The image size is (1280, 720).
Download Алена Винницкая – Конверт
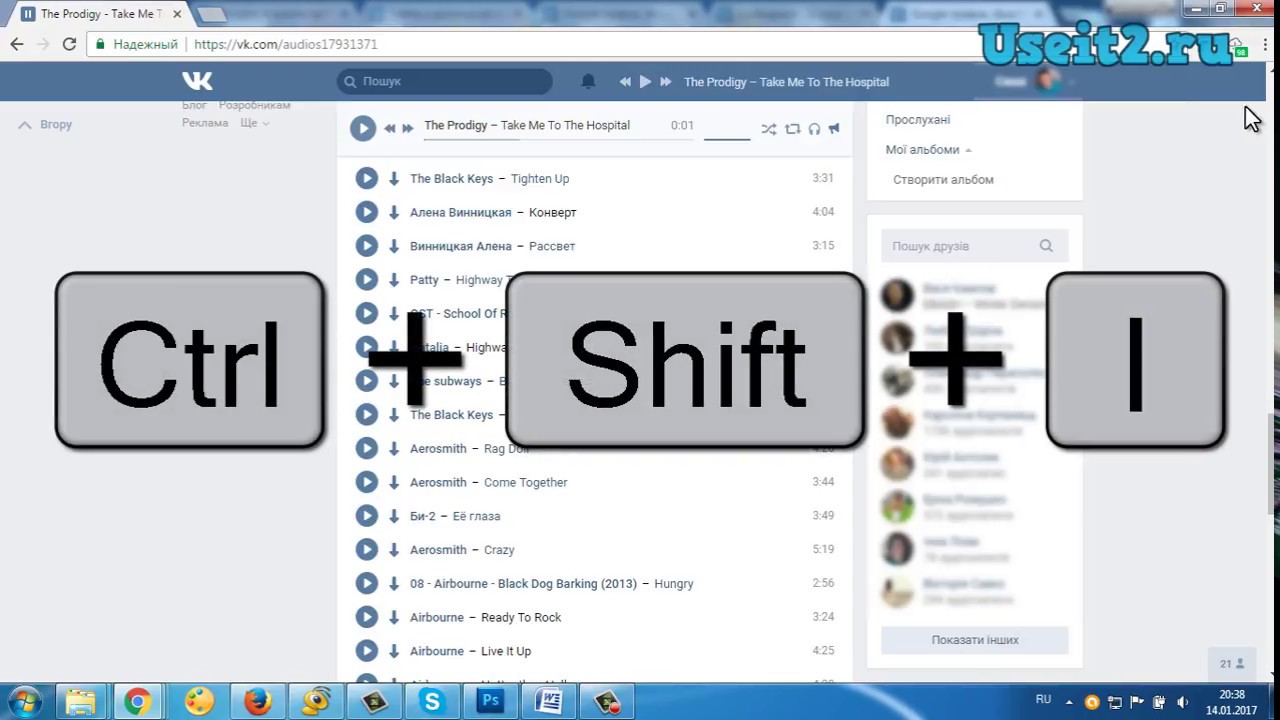click(x=393, y=212)
